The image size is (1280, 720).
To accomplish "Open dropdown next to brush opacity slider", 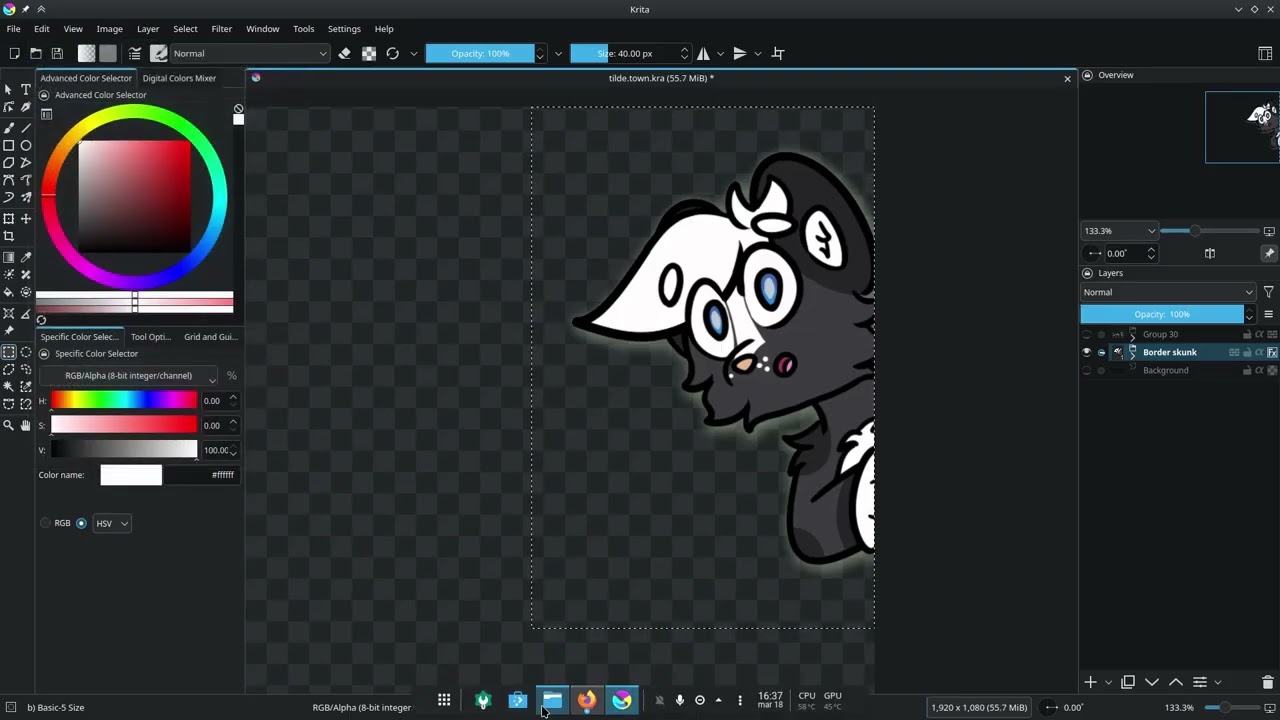I will pyautogui.click(x=558, y=53).
